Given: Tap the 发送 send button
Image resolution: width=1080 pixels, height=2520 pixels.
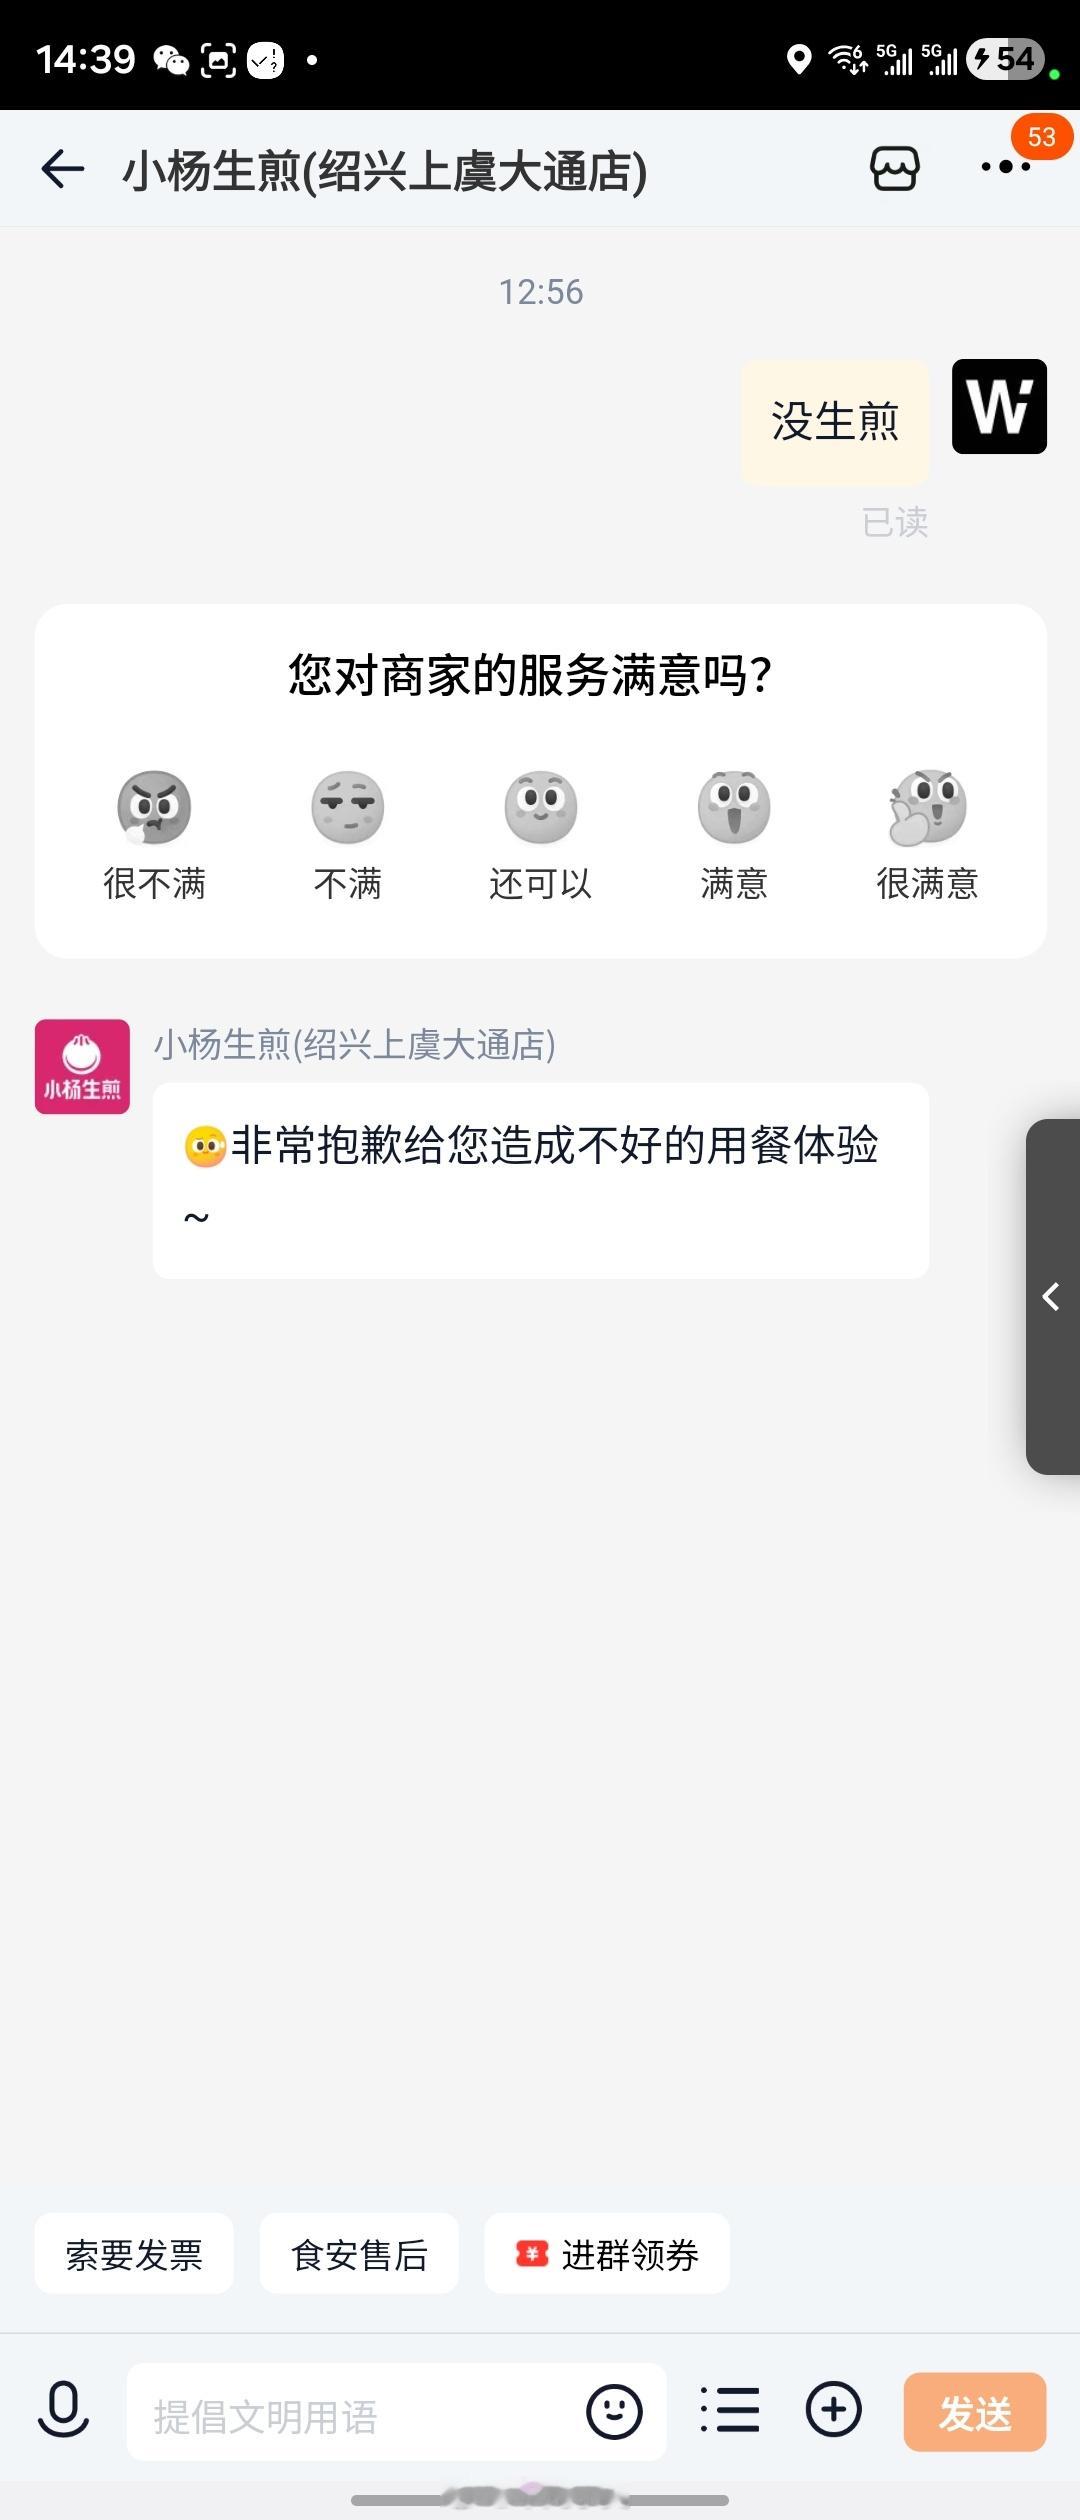Looking at the screenshot, I should (975, 2412).
